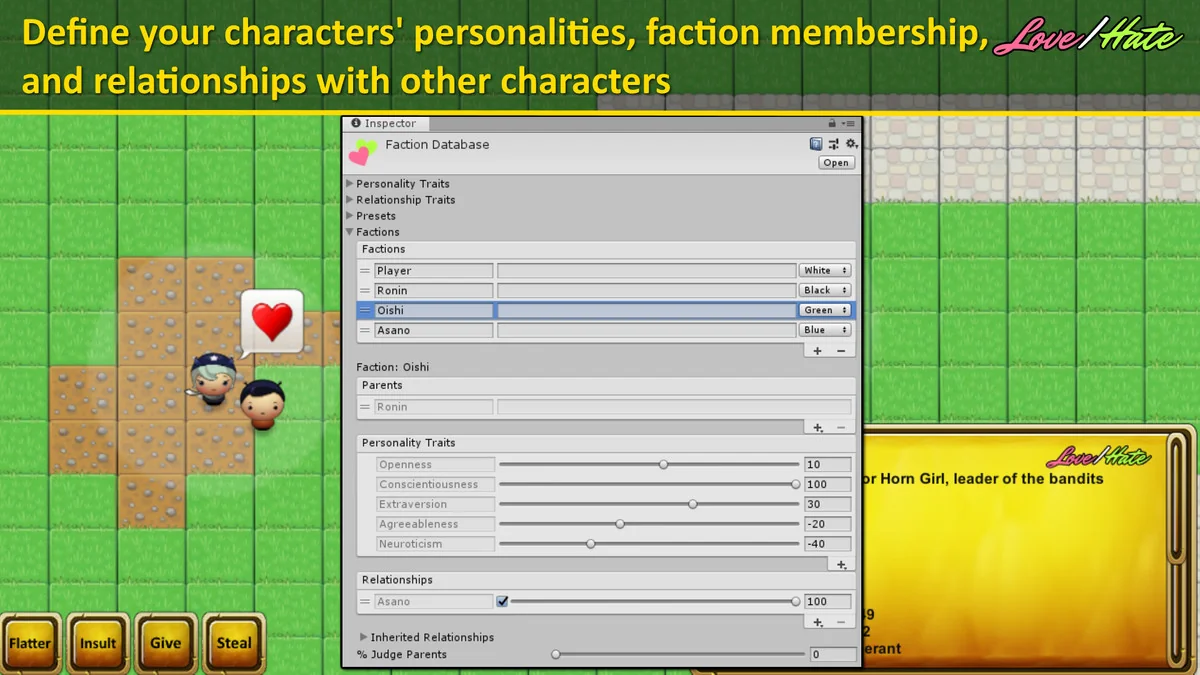Image resolution: width=1200 pixels, height=675 pixels.
Task: Click the heart speech bubble above characters
Action: [271, 321]
